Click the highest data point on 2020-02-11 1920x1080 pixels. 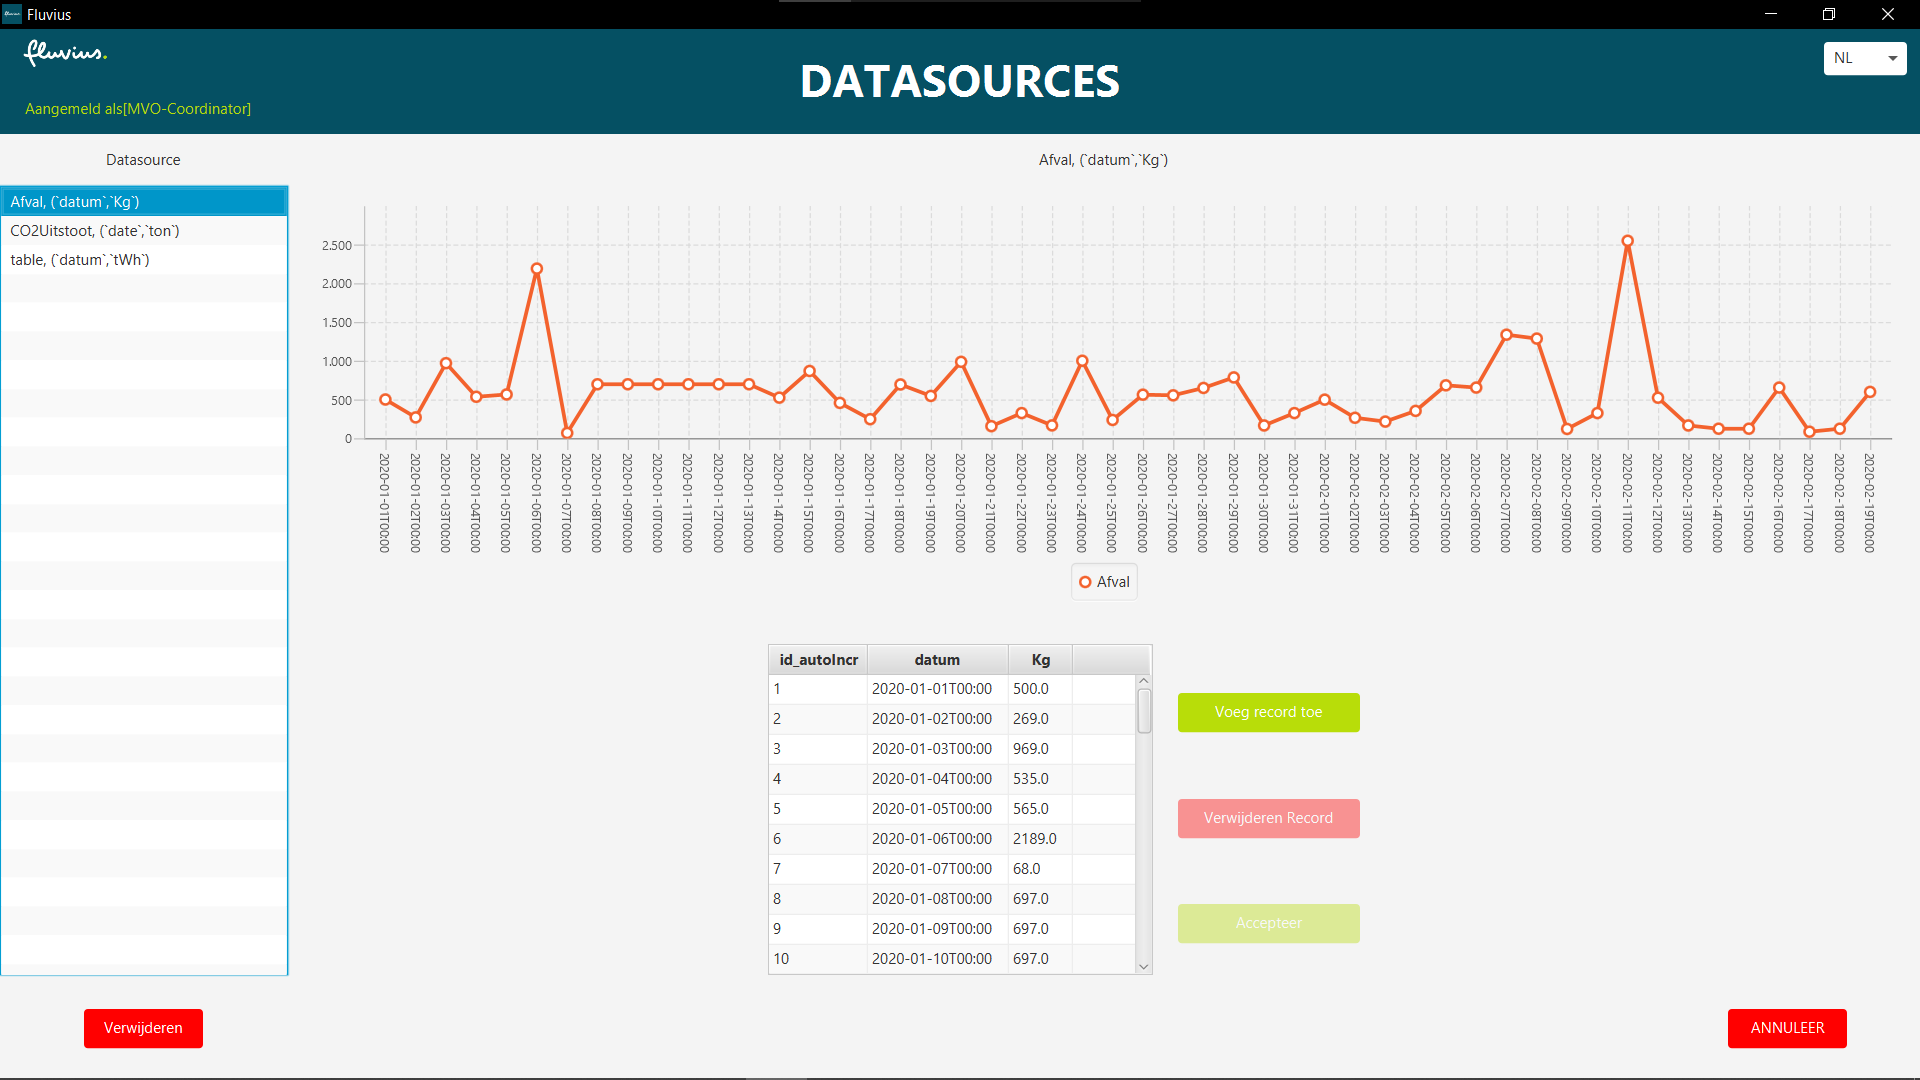click(1627, 241)
